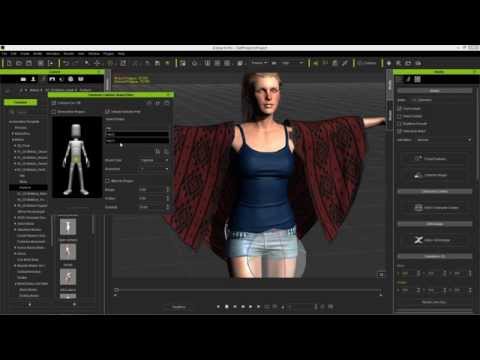This screenshot has width=480, height=360.
Task: Click the sliders tab icon in Modify panel
Action: pyautogui.click(x=399, y=79)
